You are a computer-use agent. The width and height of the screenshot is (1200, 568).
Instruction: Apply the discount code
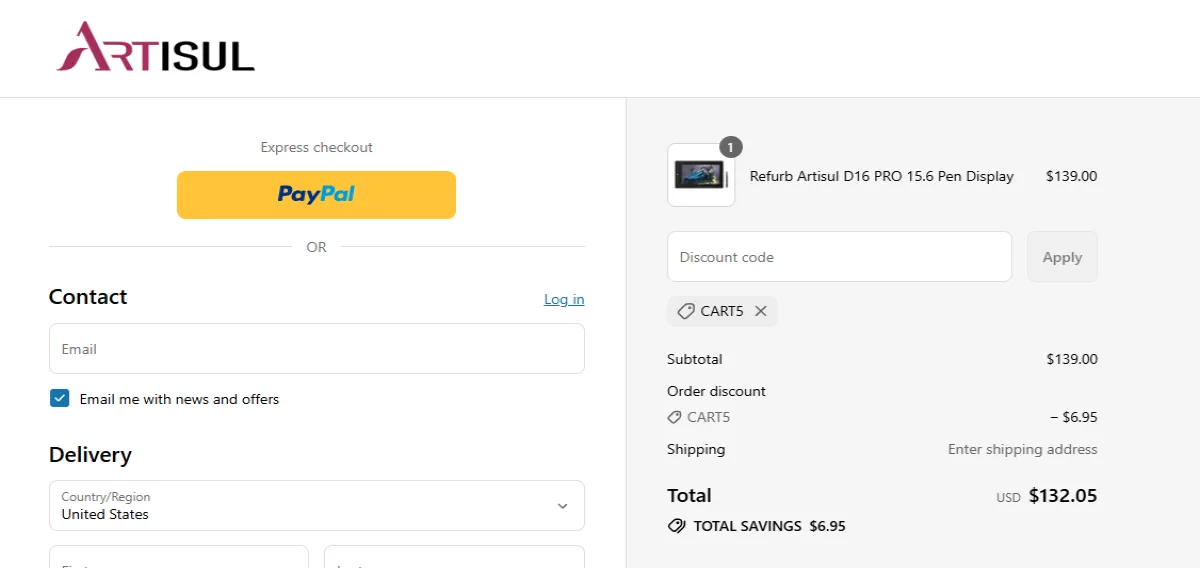[x=1062, y=257]
